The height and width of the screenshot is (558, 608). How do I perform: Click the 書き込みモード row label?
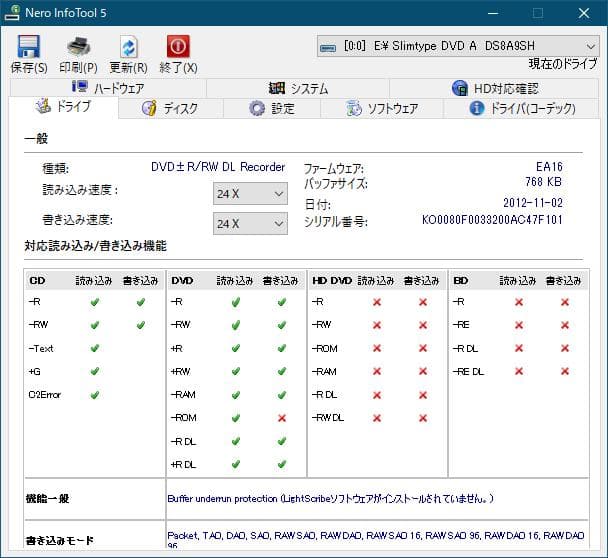coord(60,540)
